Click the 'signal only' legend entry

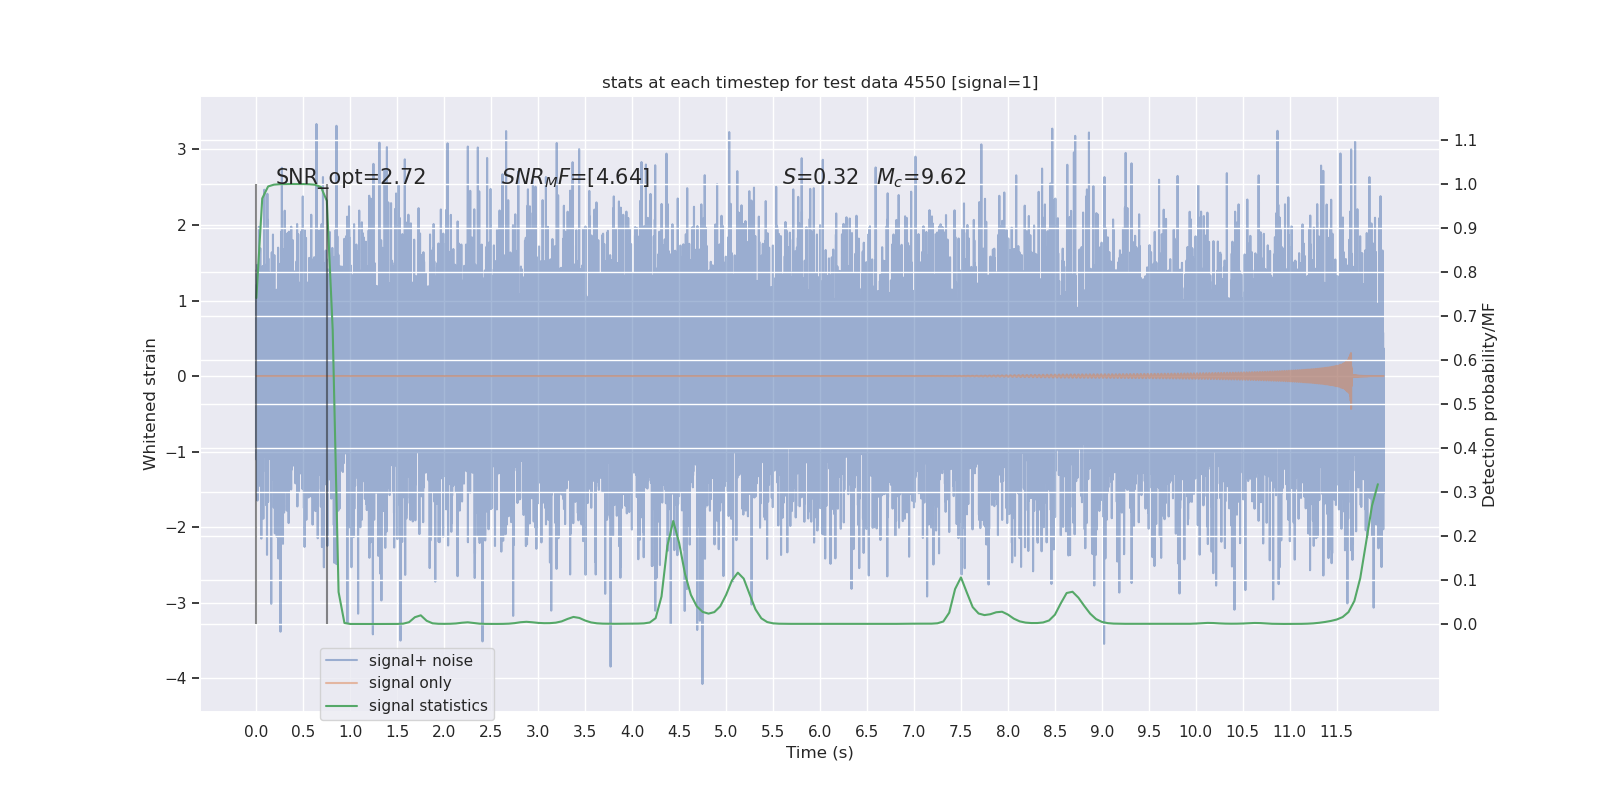tap(410, 683)
